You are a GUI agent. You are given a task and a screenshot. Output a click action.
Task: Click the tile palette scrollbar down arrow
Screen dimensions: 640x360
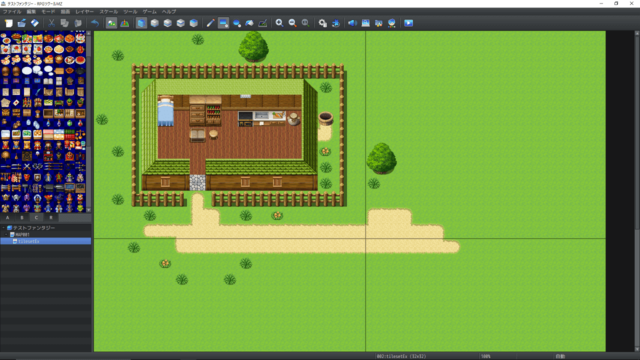89,210
